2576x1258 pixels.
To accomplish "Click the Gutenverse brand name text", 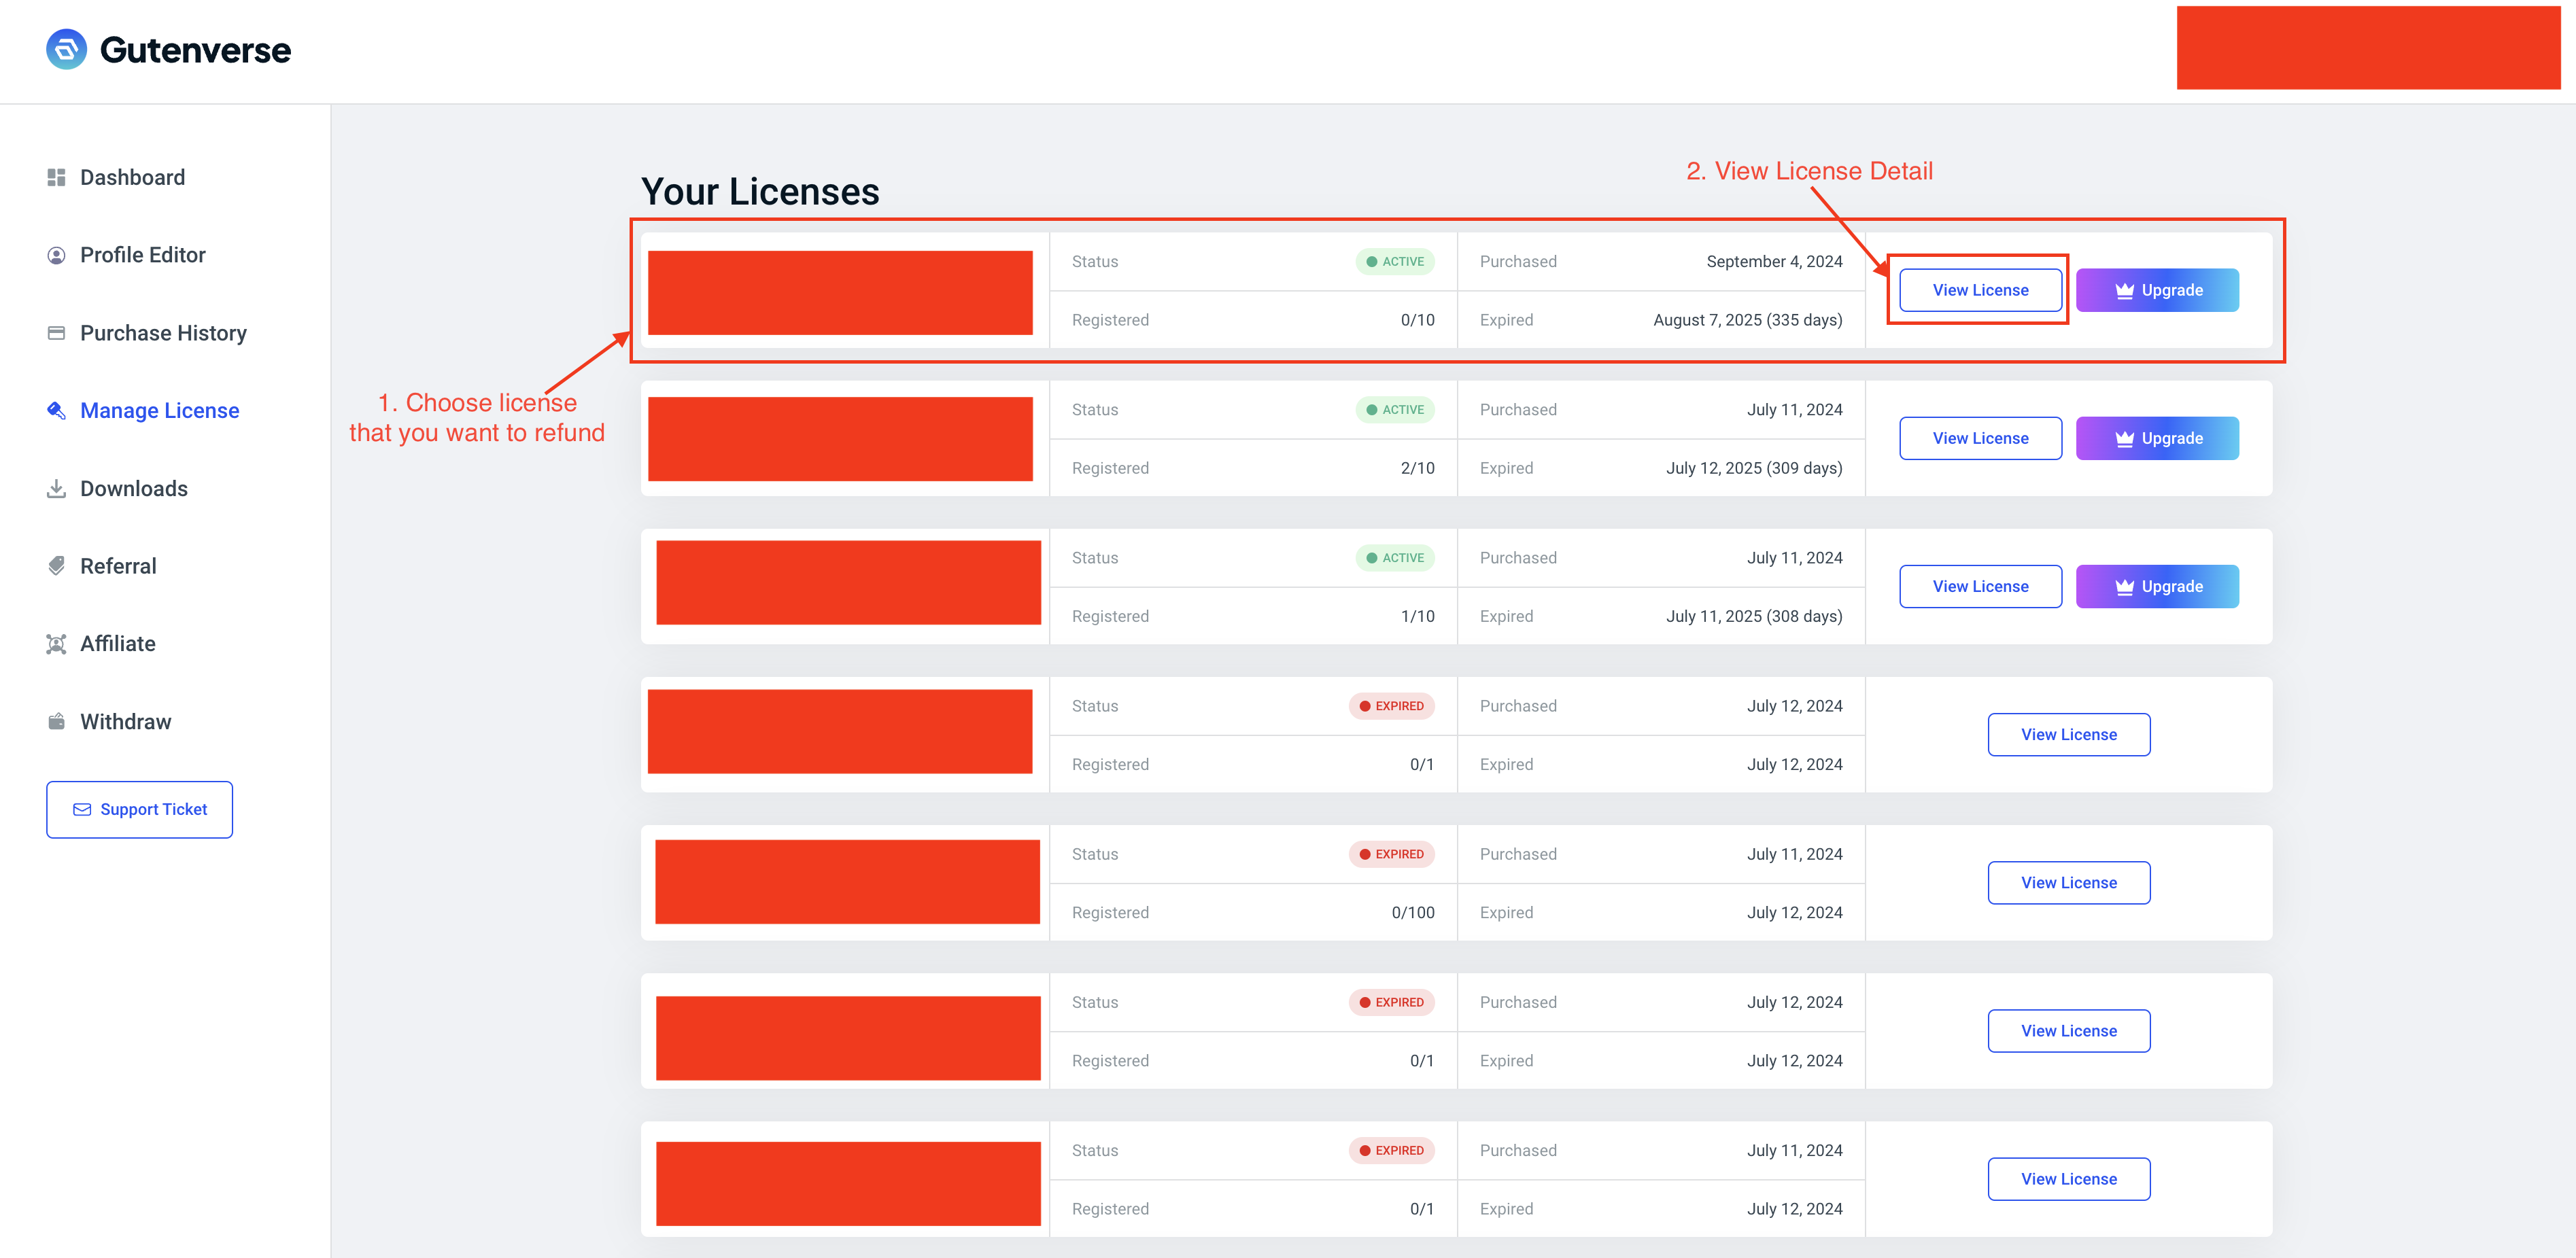I will 195,50.
